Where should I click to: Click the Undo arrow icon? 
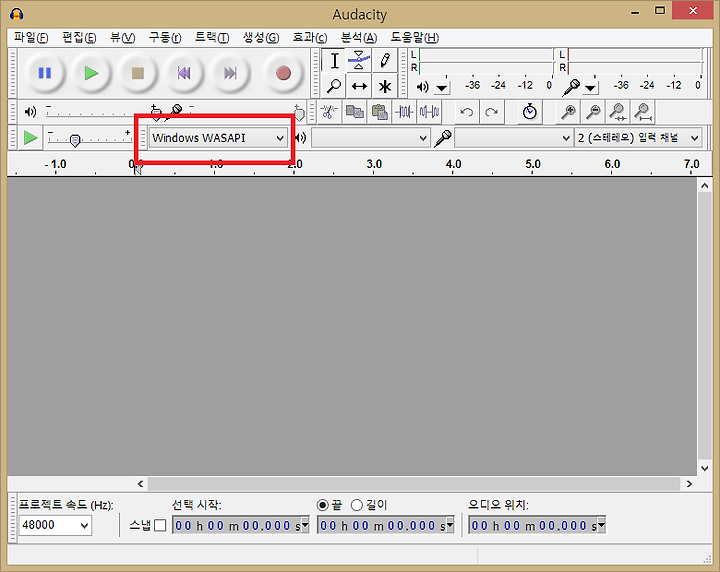point(467,112)
